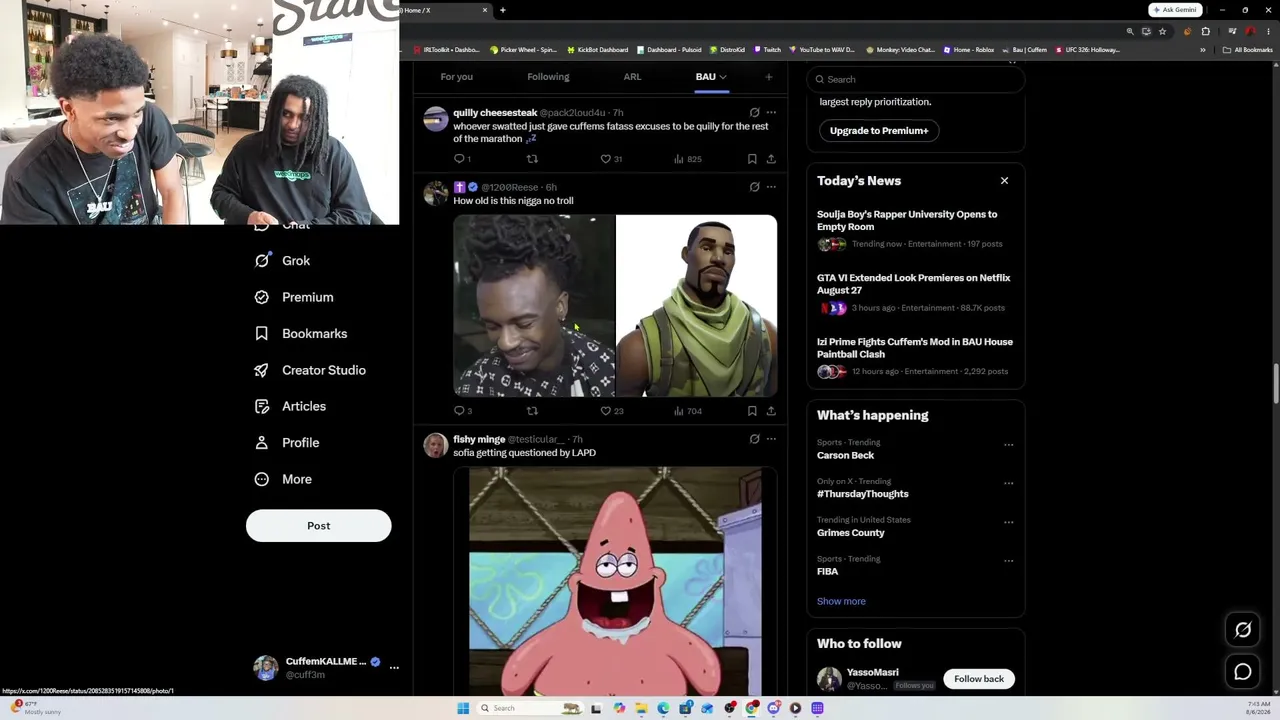Open File Explorer from the taskbar
The height and width of the screenshot is (720, 1280).
(641, 708)
